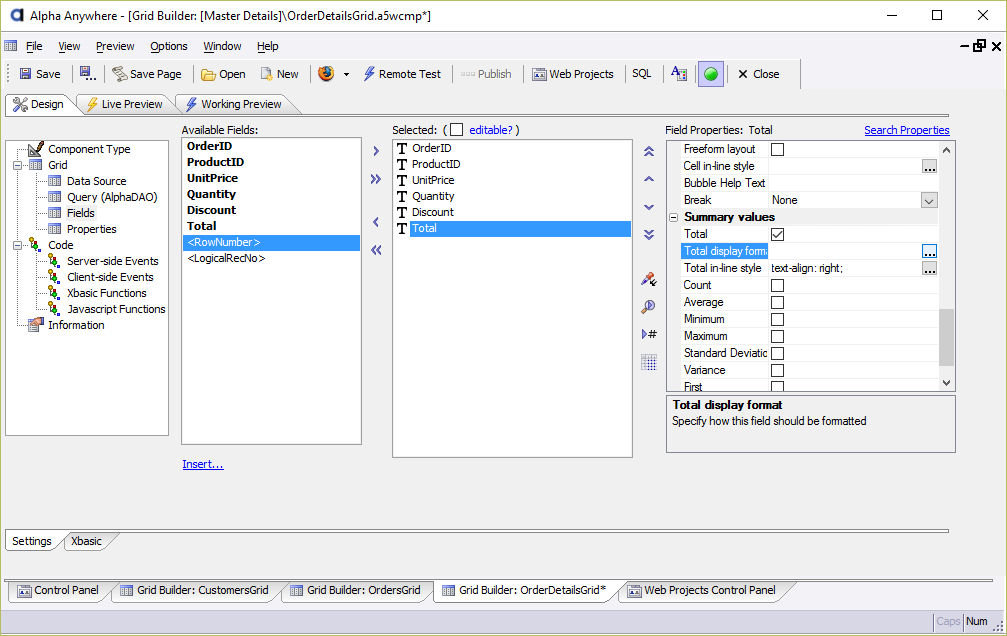Image resolution: width=1007 pixels, height=636 pixels.
Task: Open a component with Open button
Action: pyautogui.click(x=223, y=74)
